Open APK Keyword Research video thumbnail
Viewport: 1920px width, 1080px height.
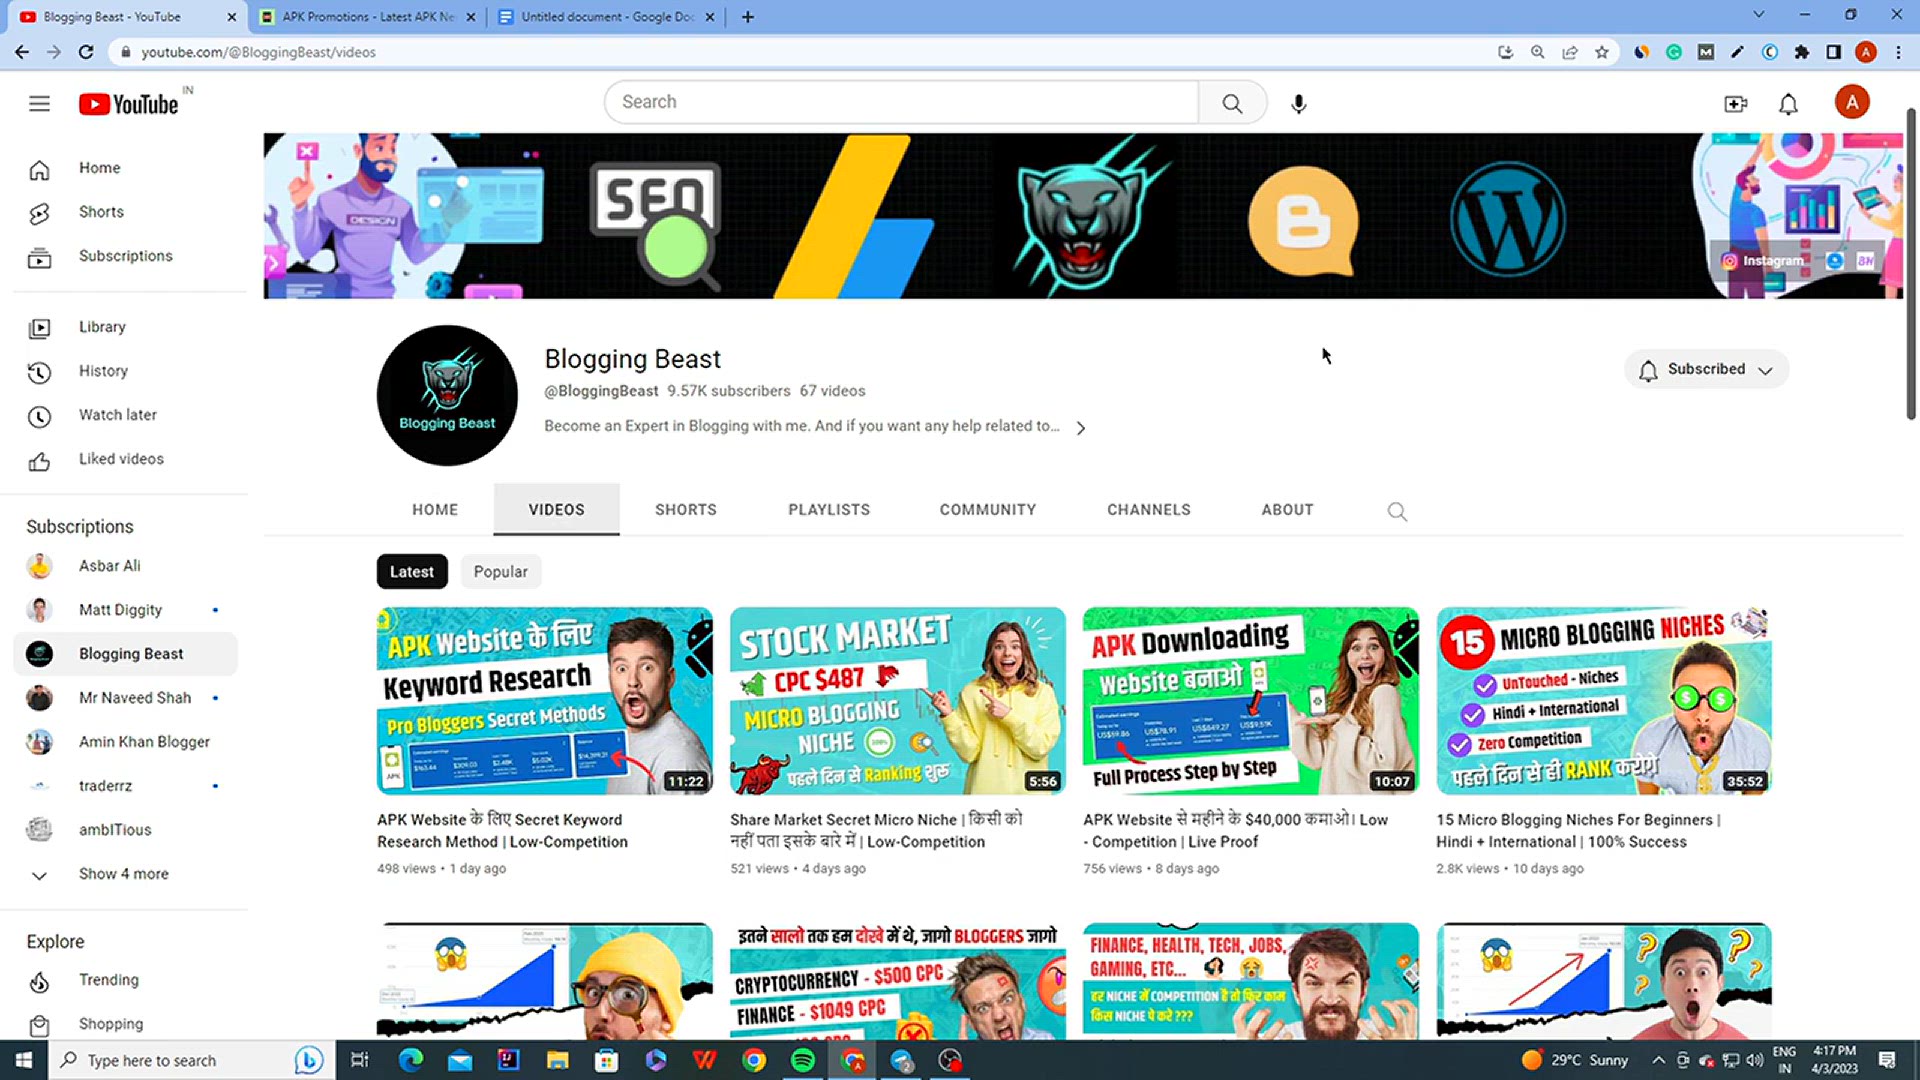(544, 701)
